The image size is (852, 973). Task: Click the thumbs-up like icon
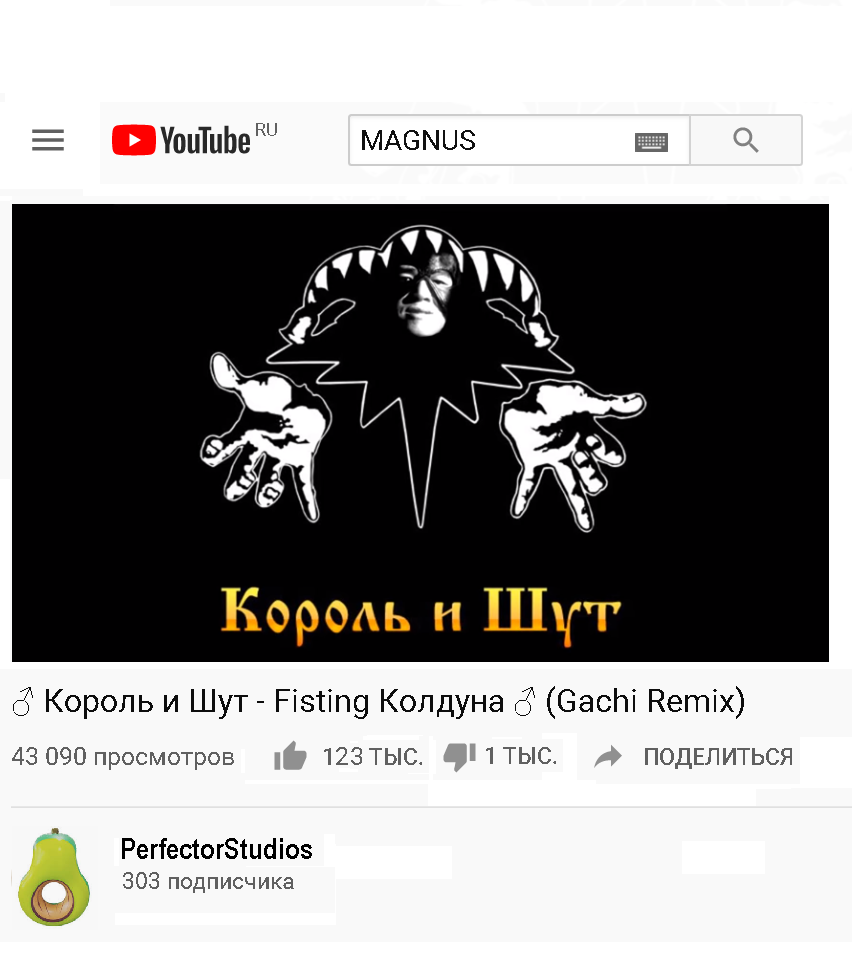pos(290,756)
